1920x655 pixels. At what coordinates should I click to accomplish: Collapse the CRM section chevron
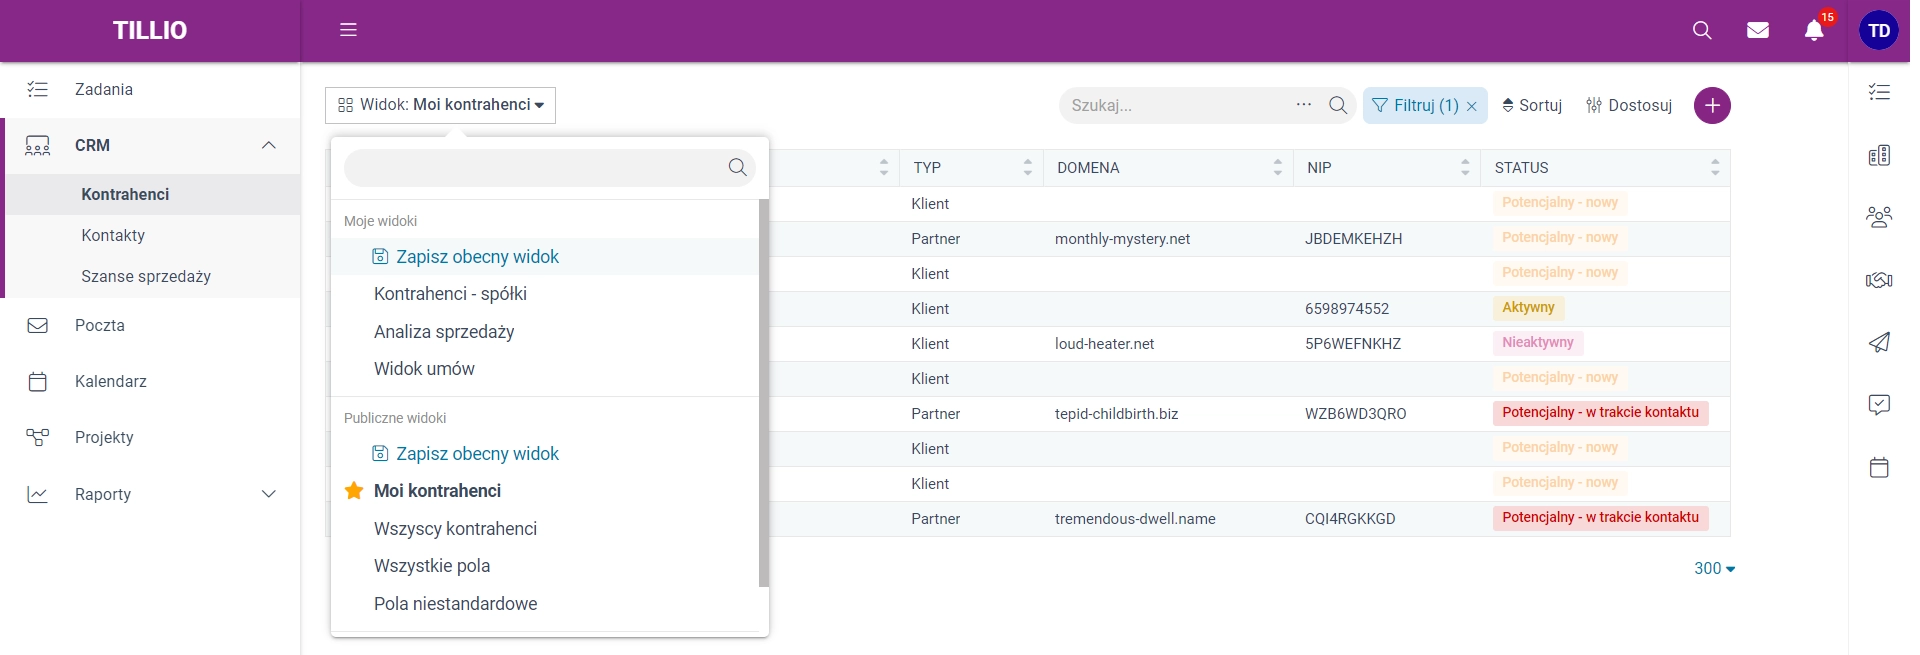(x=268, y=145)
